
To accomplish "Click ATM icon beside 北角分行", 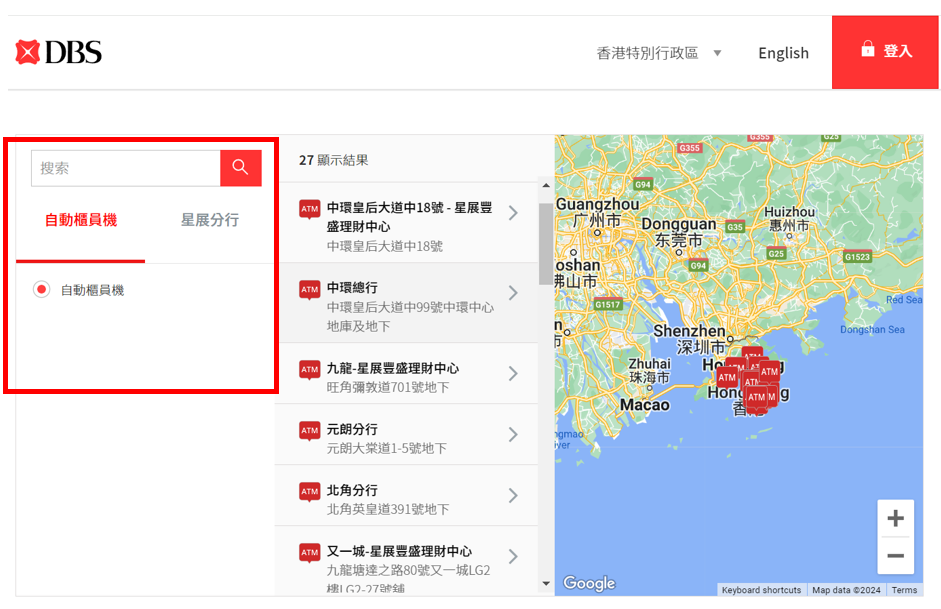I will click(x=309, y=492).
